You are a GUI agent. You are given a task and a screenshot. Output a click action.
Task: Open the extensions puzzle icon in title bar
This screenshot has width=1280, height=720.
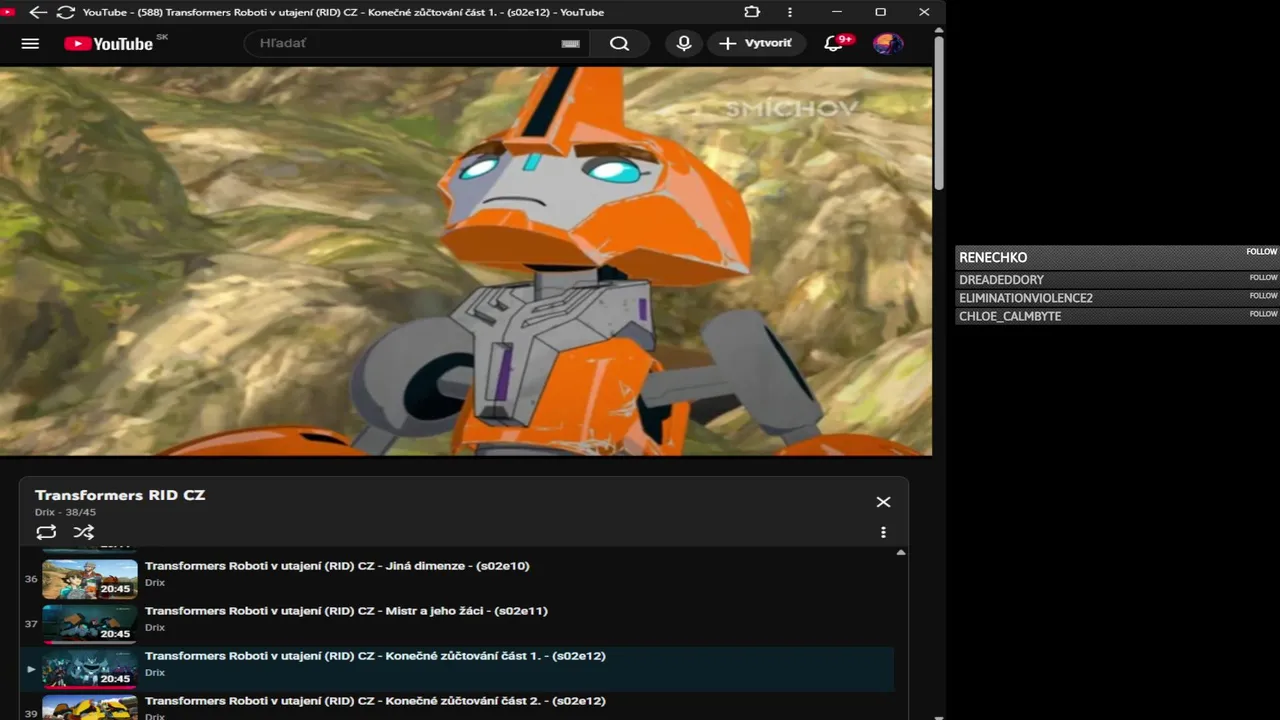click(752, 12)
